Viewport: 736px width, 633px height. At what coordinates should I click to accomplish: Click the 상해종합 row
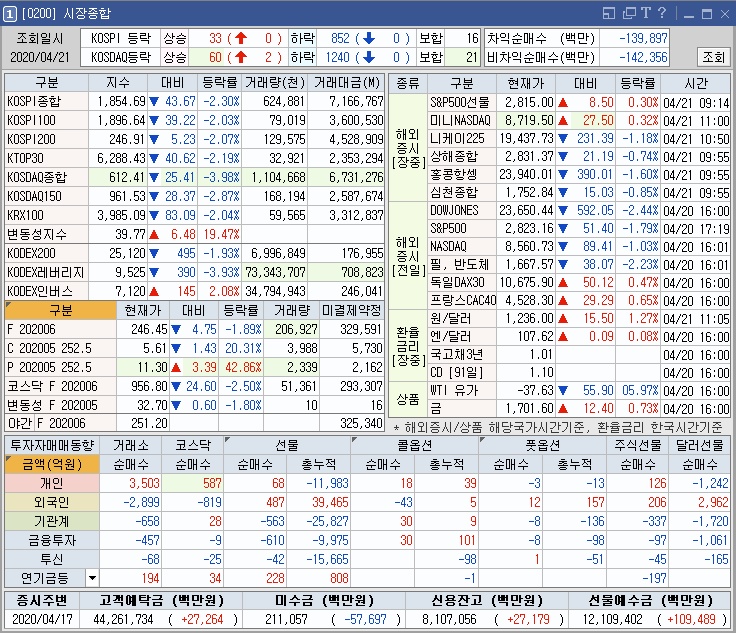click(579, 156)
